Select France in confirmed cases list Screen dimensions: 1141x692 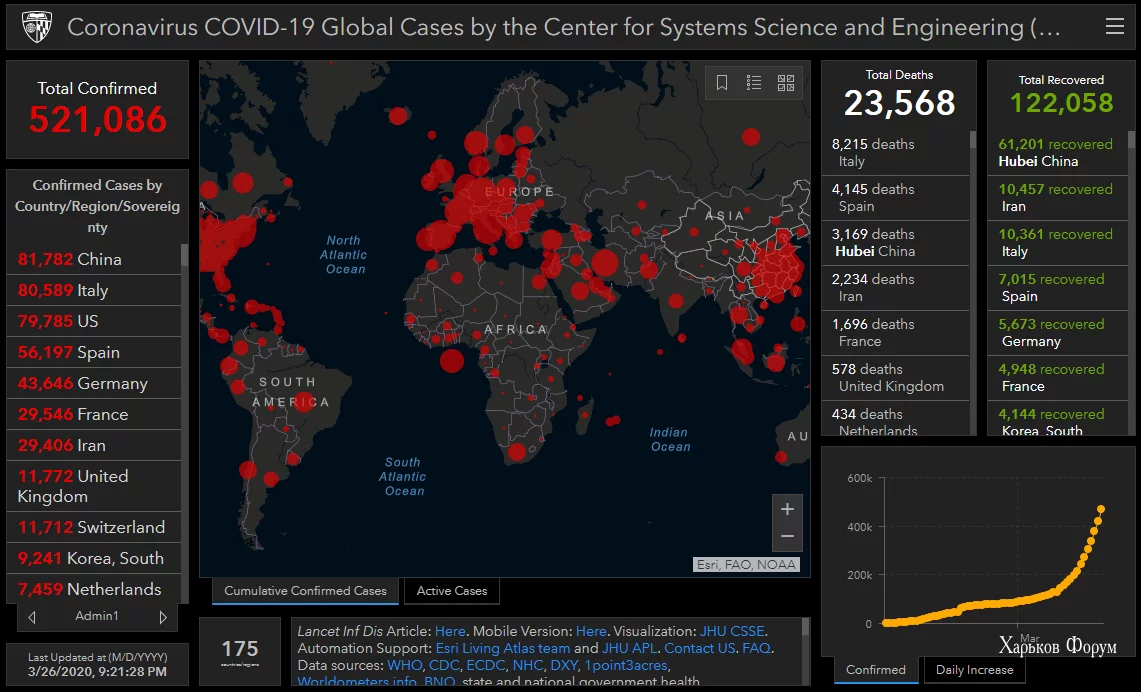click(x=94, y=414)
